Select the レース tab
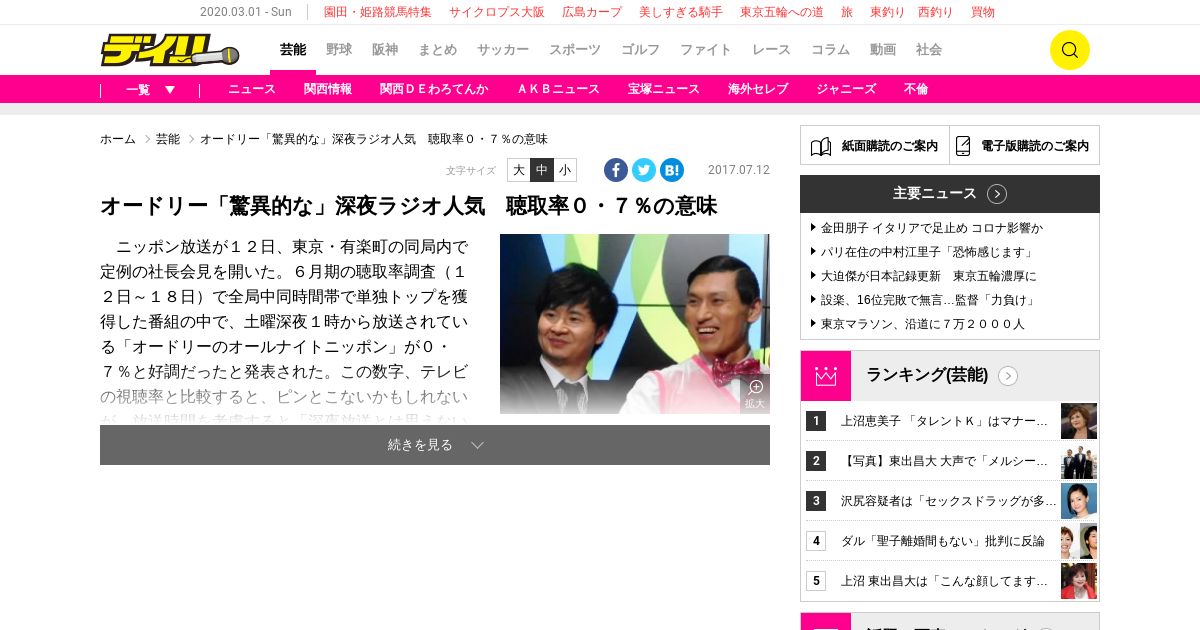Image resolution: width=1200 pixels, height=630 pixels. pyautogui.click(x=771, y=50)
